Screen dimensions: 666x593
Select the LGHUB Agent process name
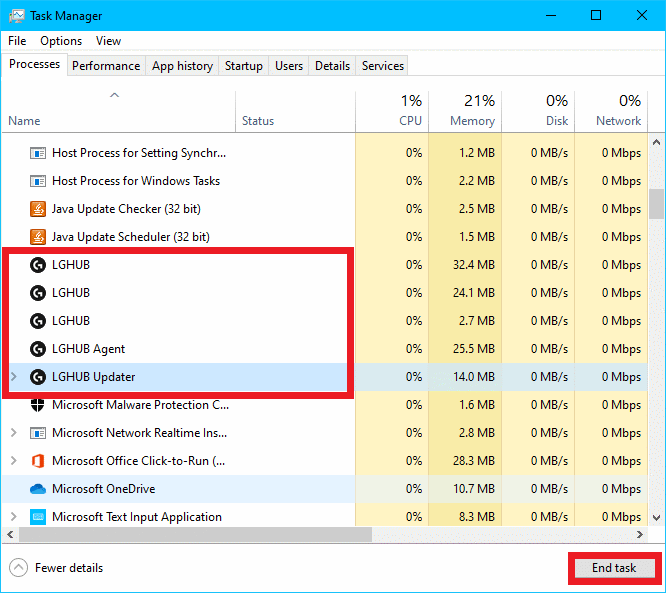point(88,349)
